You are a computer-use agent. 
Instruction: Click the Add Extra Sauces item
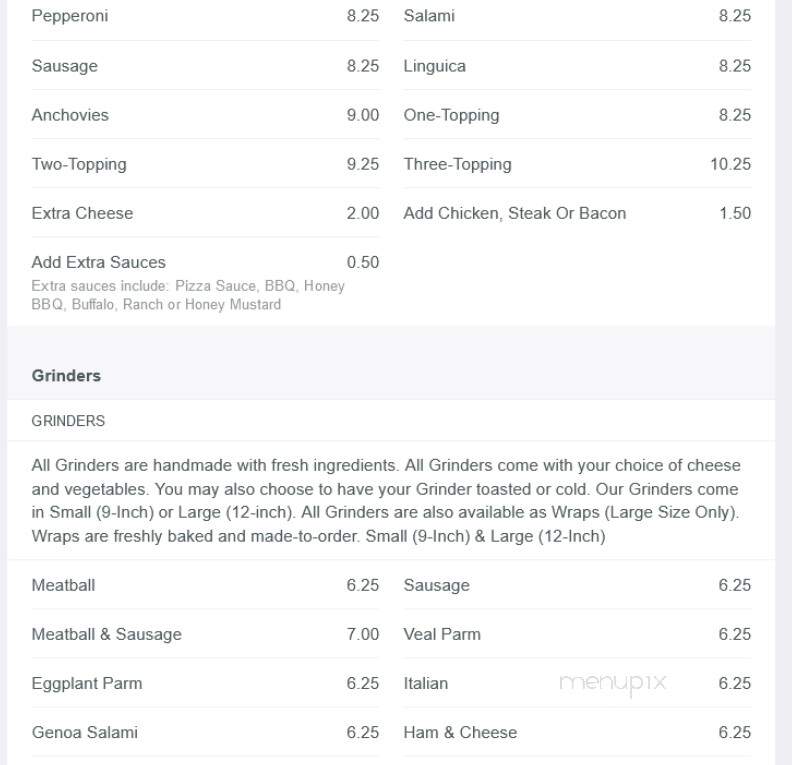click(205, 282)
